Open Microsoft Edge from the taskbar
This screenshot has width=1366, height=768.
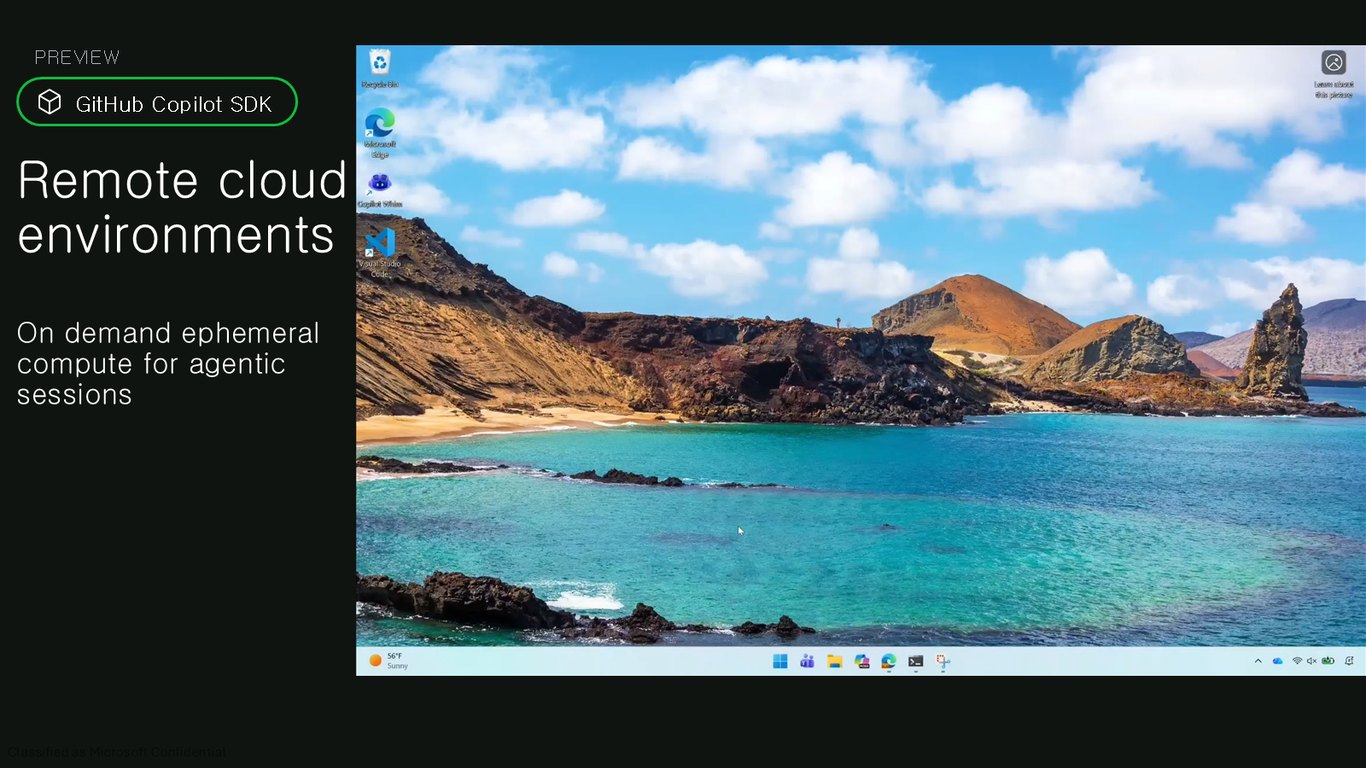[888, 661]
